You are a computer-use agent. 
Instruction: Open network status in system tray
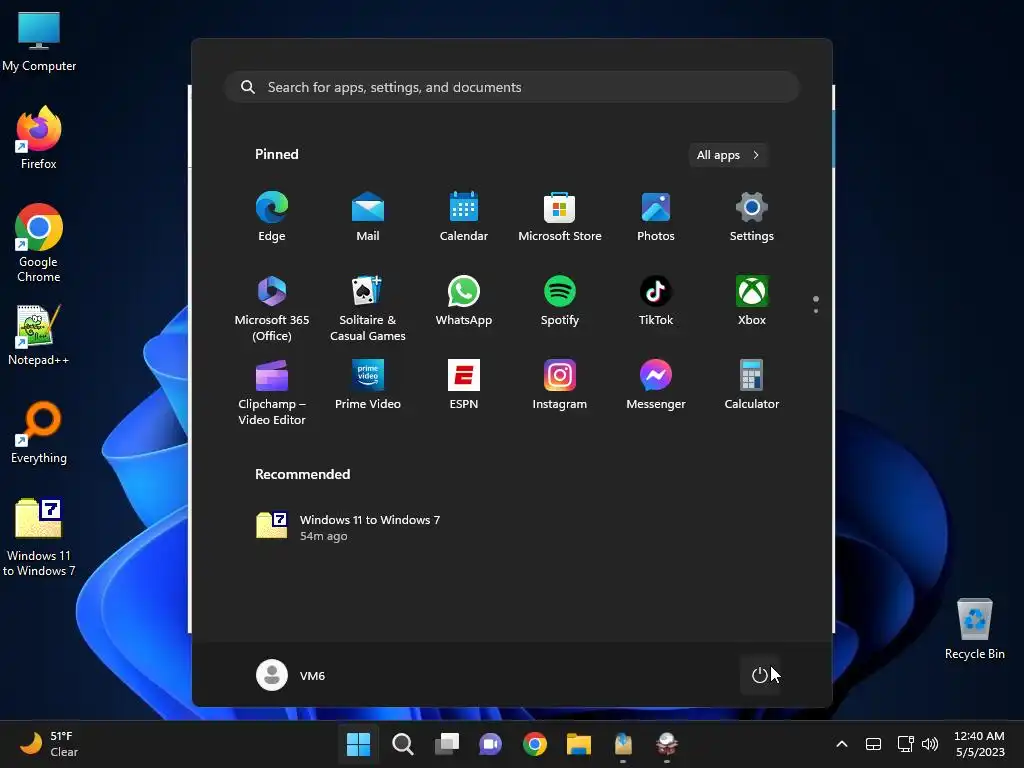coord(905,744)
